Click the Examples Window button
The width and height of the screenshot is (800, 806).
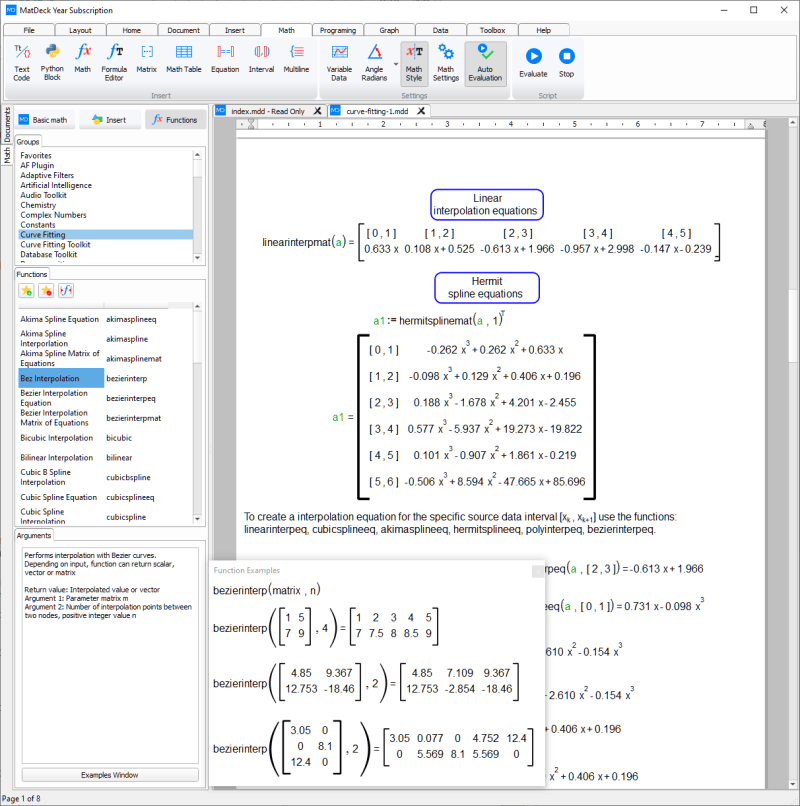(110, 775)
